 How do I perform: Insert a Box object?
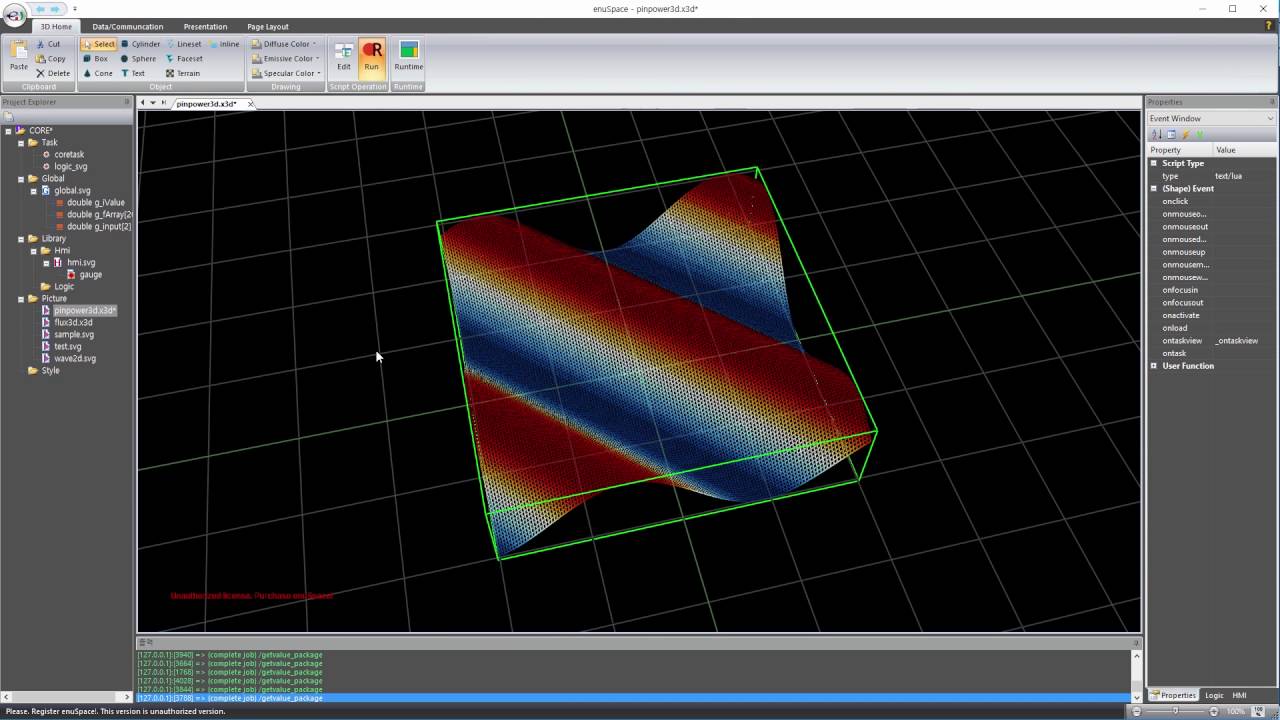[x=95, y=58]
